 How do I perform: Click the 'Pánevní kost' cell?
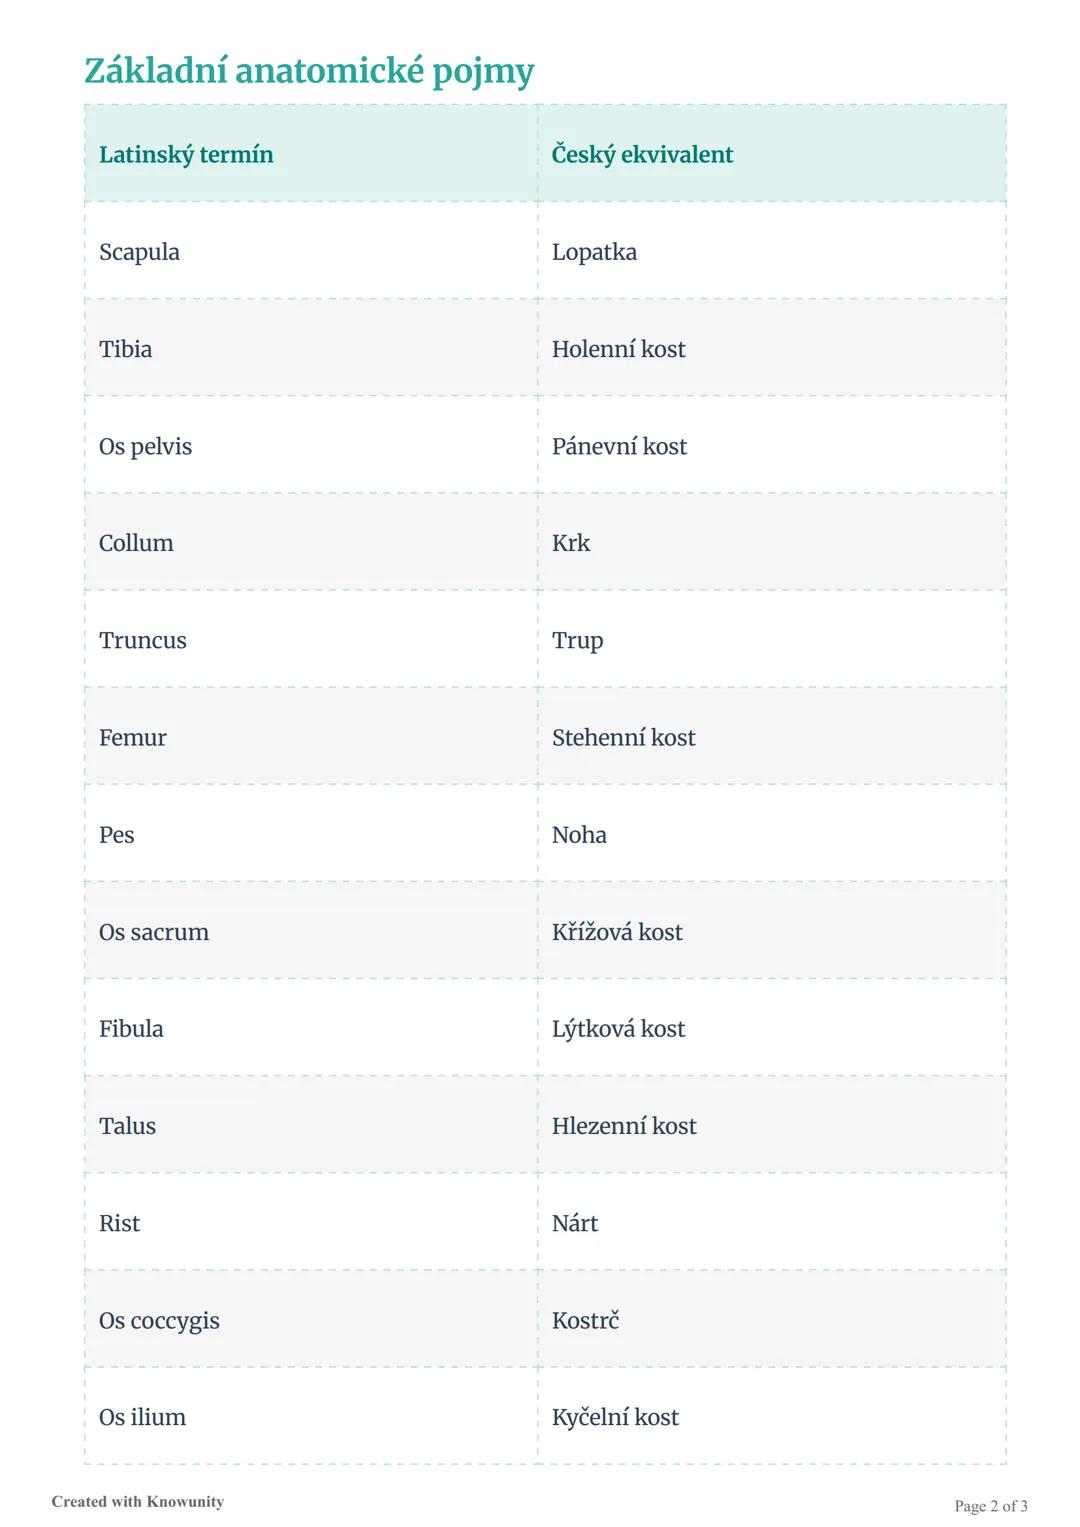619,446
